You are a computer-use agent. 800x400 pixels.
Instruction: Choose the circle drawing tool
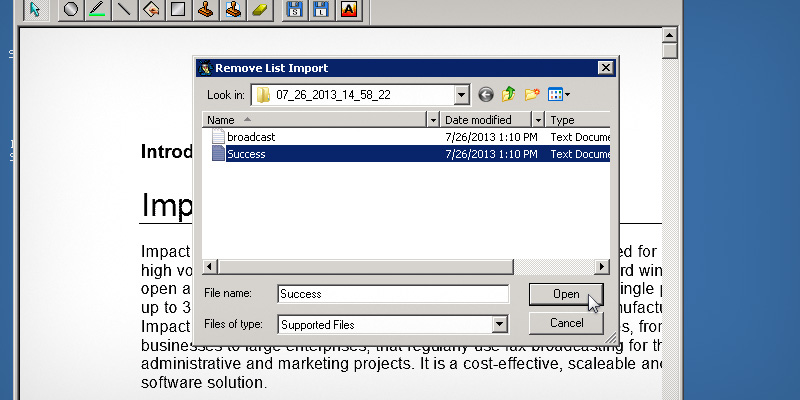[71, 10]
